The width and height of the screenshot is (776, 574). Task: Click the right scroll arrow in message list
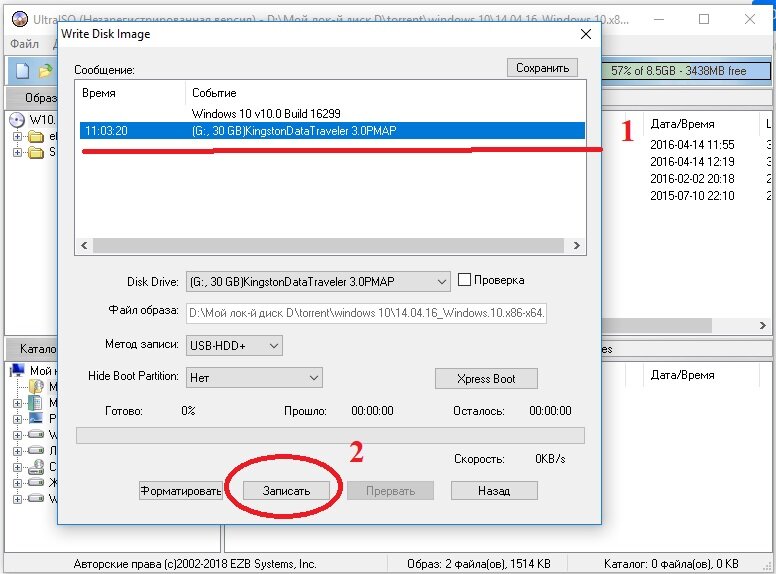(x=576, y=245)
